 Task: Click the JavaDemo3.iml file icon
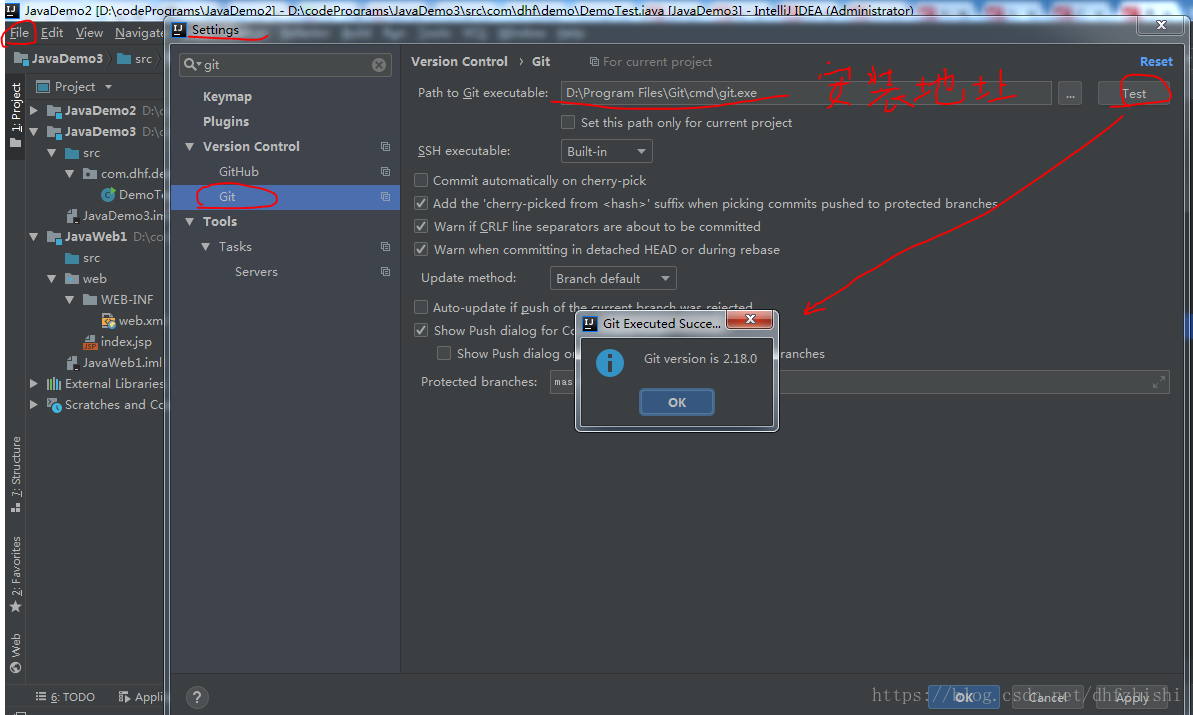tap(72, 216)
